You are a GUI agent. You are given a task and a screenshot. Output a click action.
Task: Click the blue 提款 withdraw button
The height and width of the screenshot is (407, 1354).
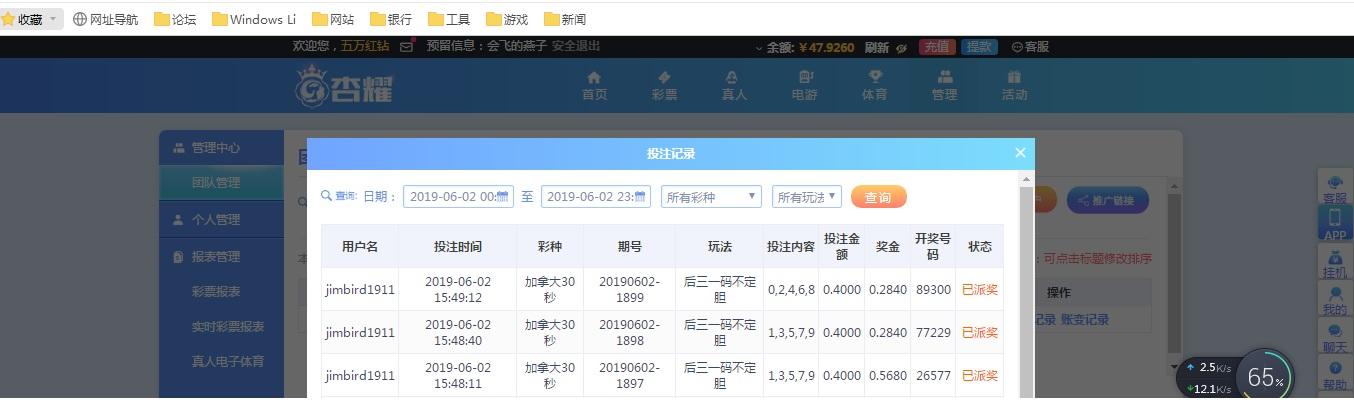point(979,46)
